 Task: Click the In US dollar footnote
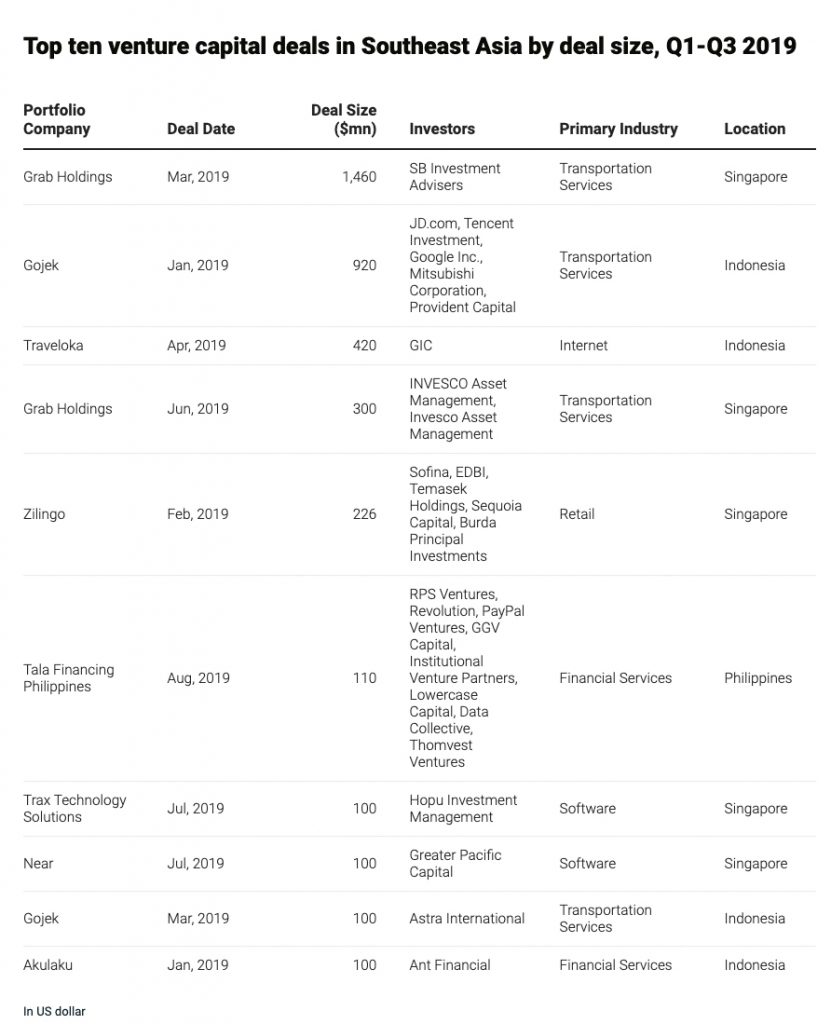click(x=54, y=1011)
